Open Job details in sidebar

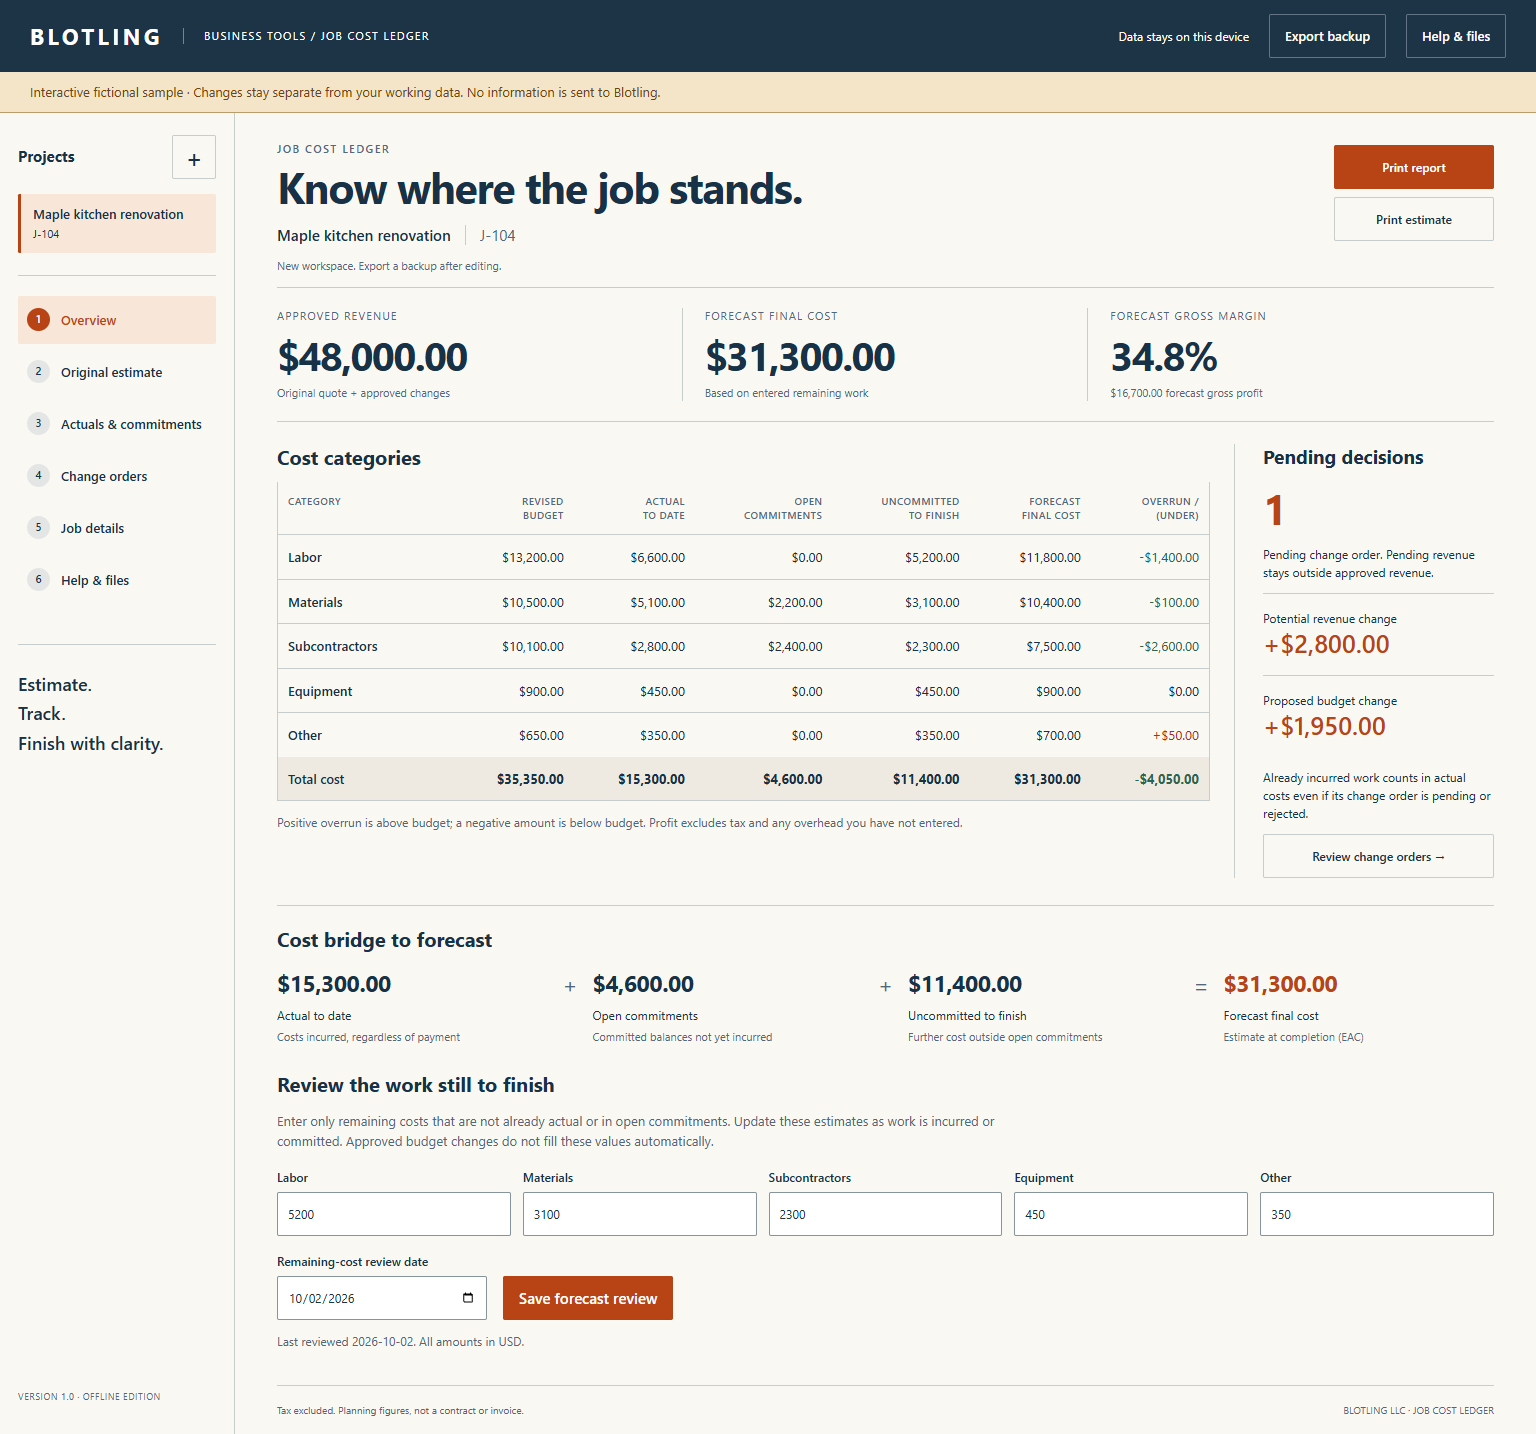point(117,528)
